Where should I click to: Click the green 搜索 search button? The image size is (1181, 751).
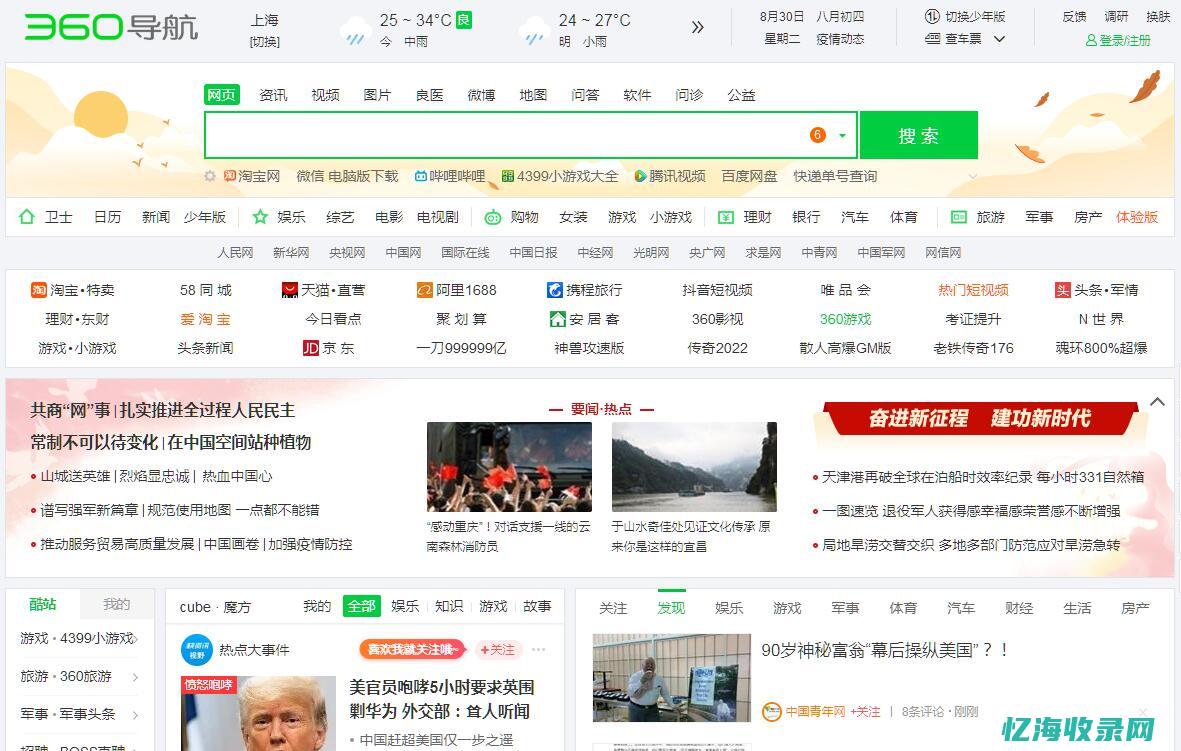918,134
